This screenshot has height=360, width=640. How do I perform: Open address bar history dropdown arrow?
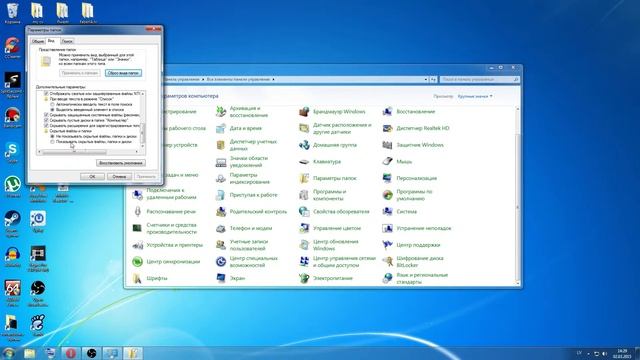[426, 79]
